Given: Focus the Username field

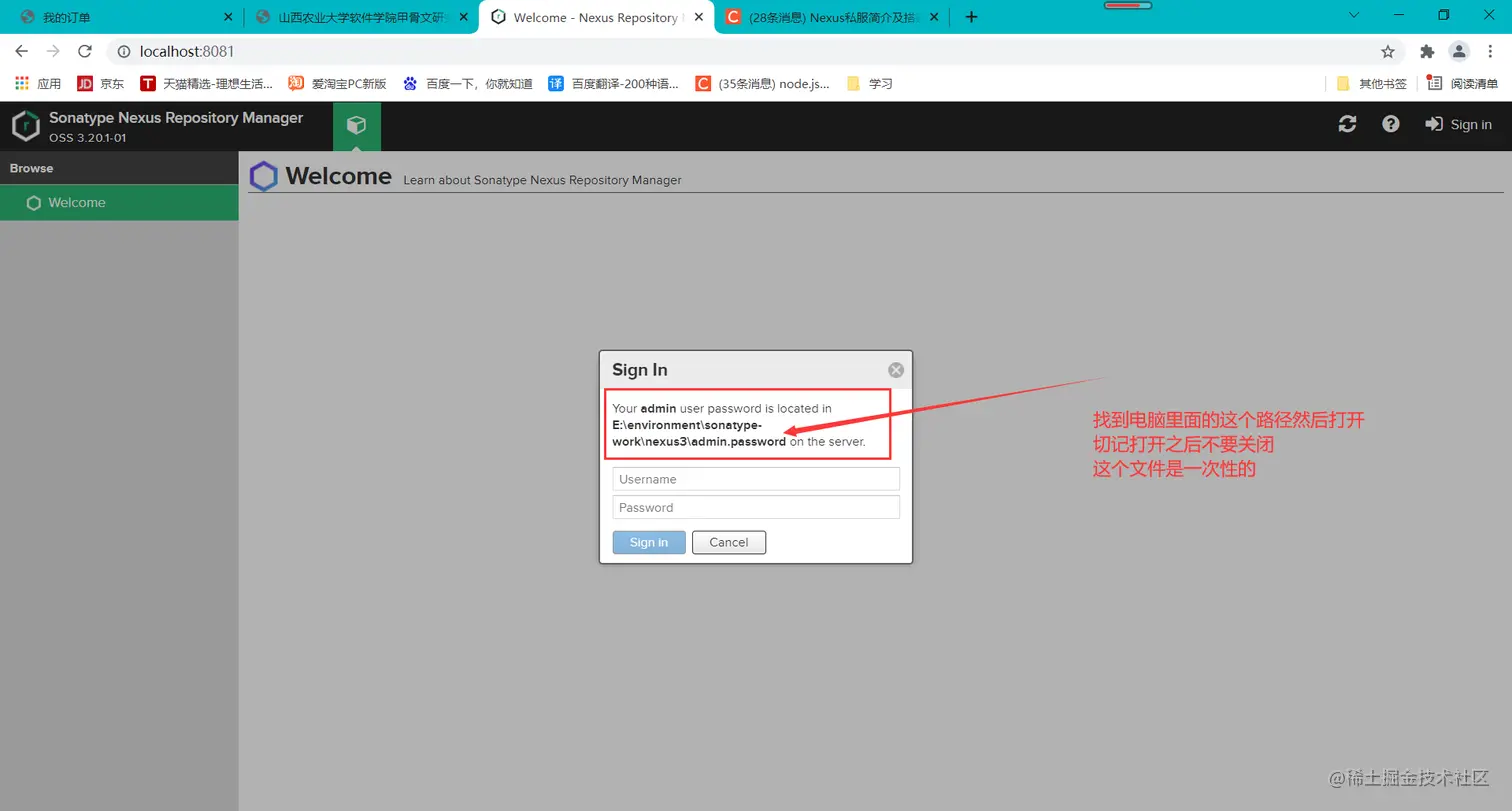Looking at the screenshot, I should coord(756,479).
